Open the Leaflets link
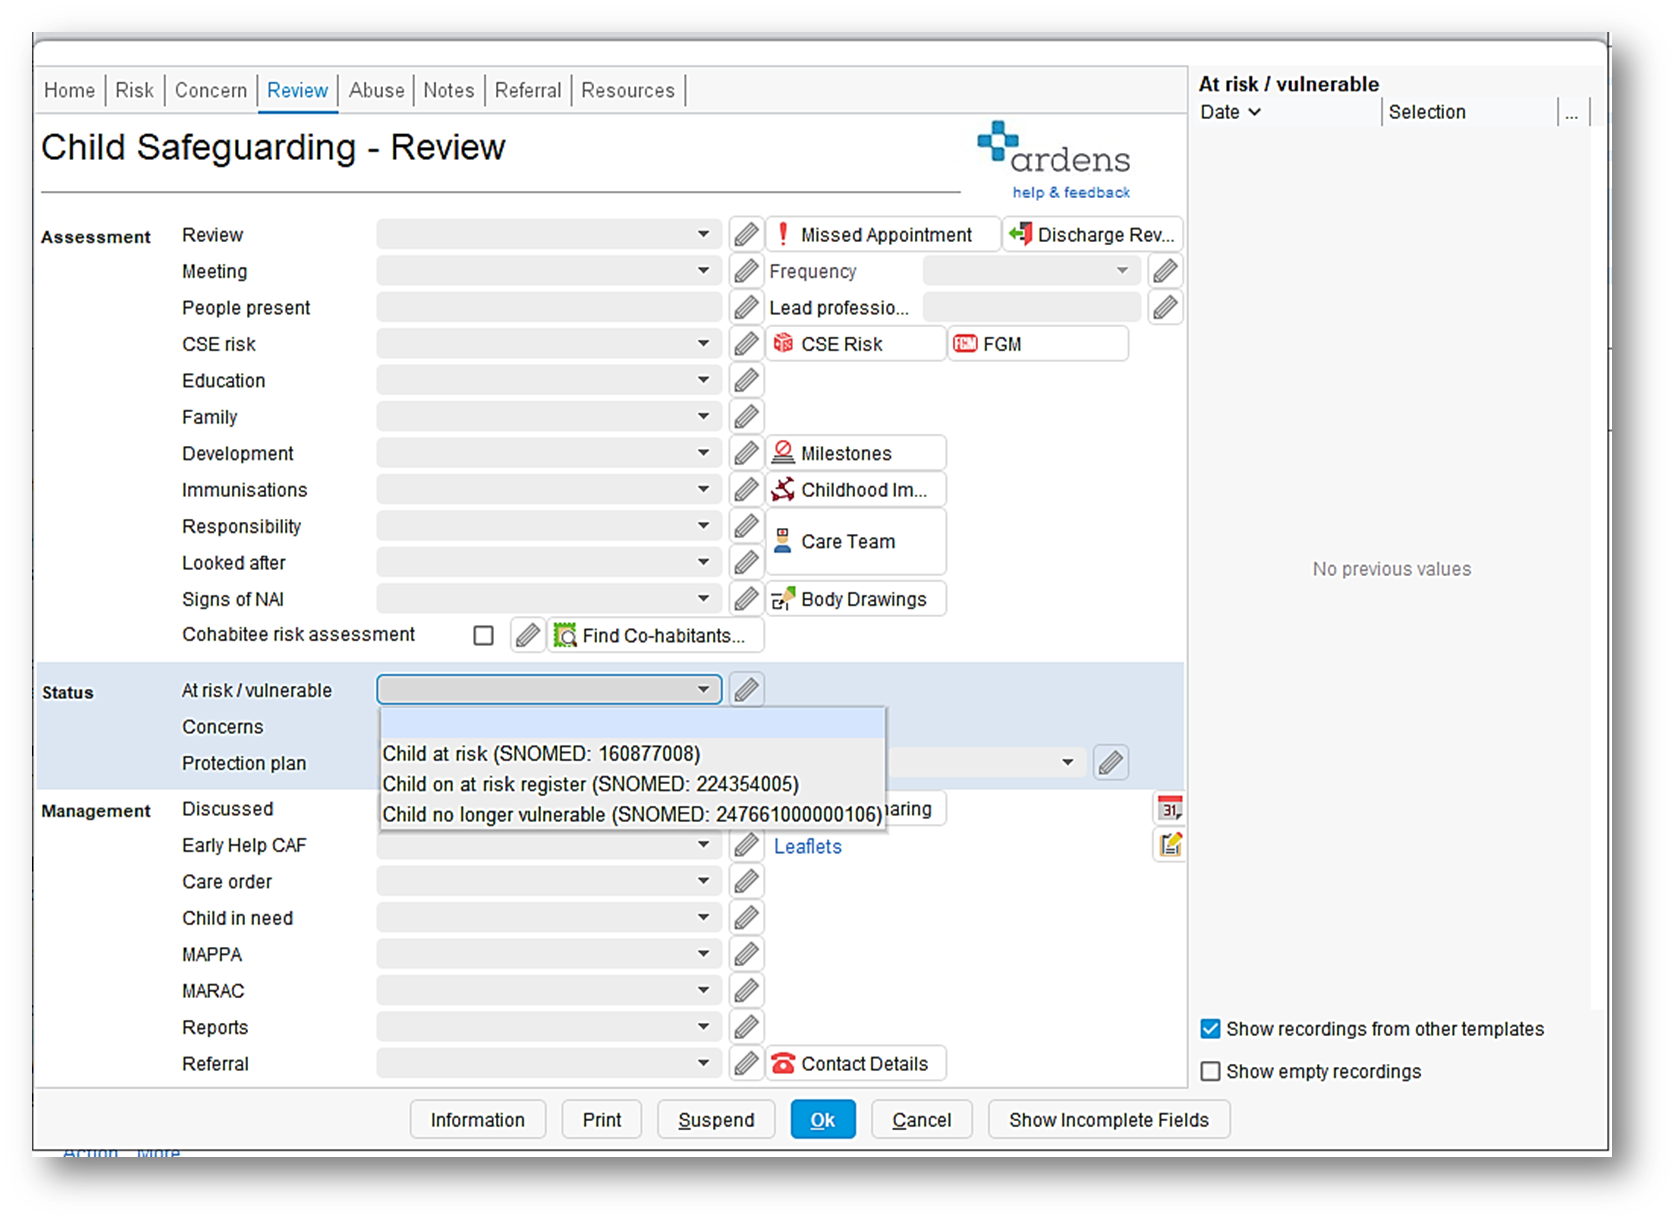The height and width of the screenshot is (1222, 1677). point(808,847)
